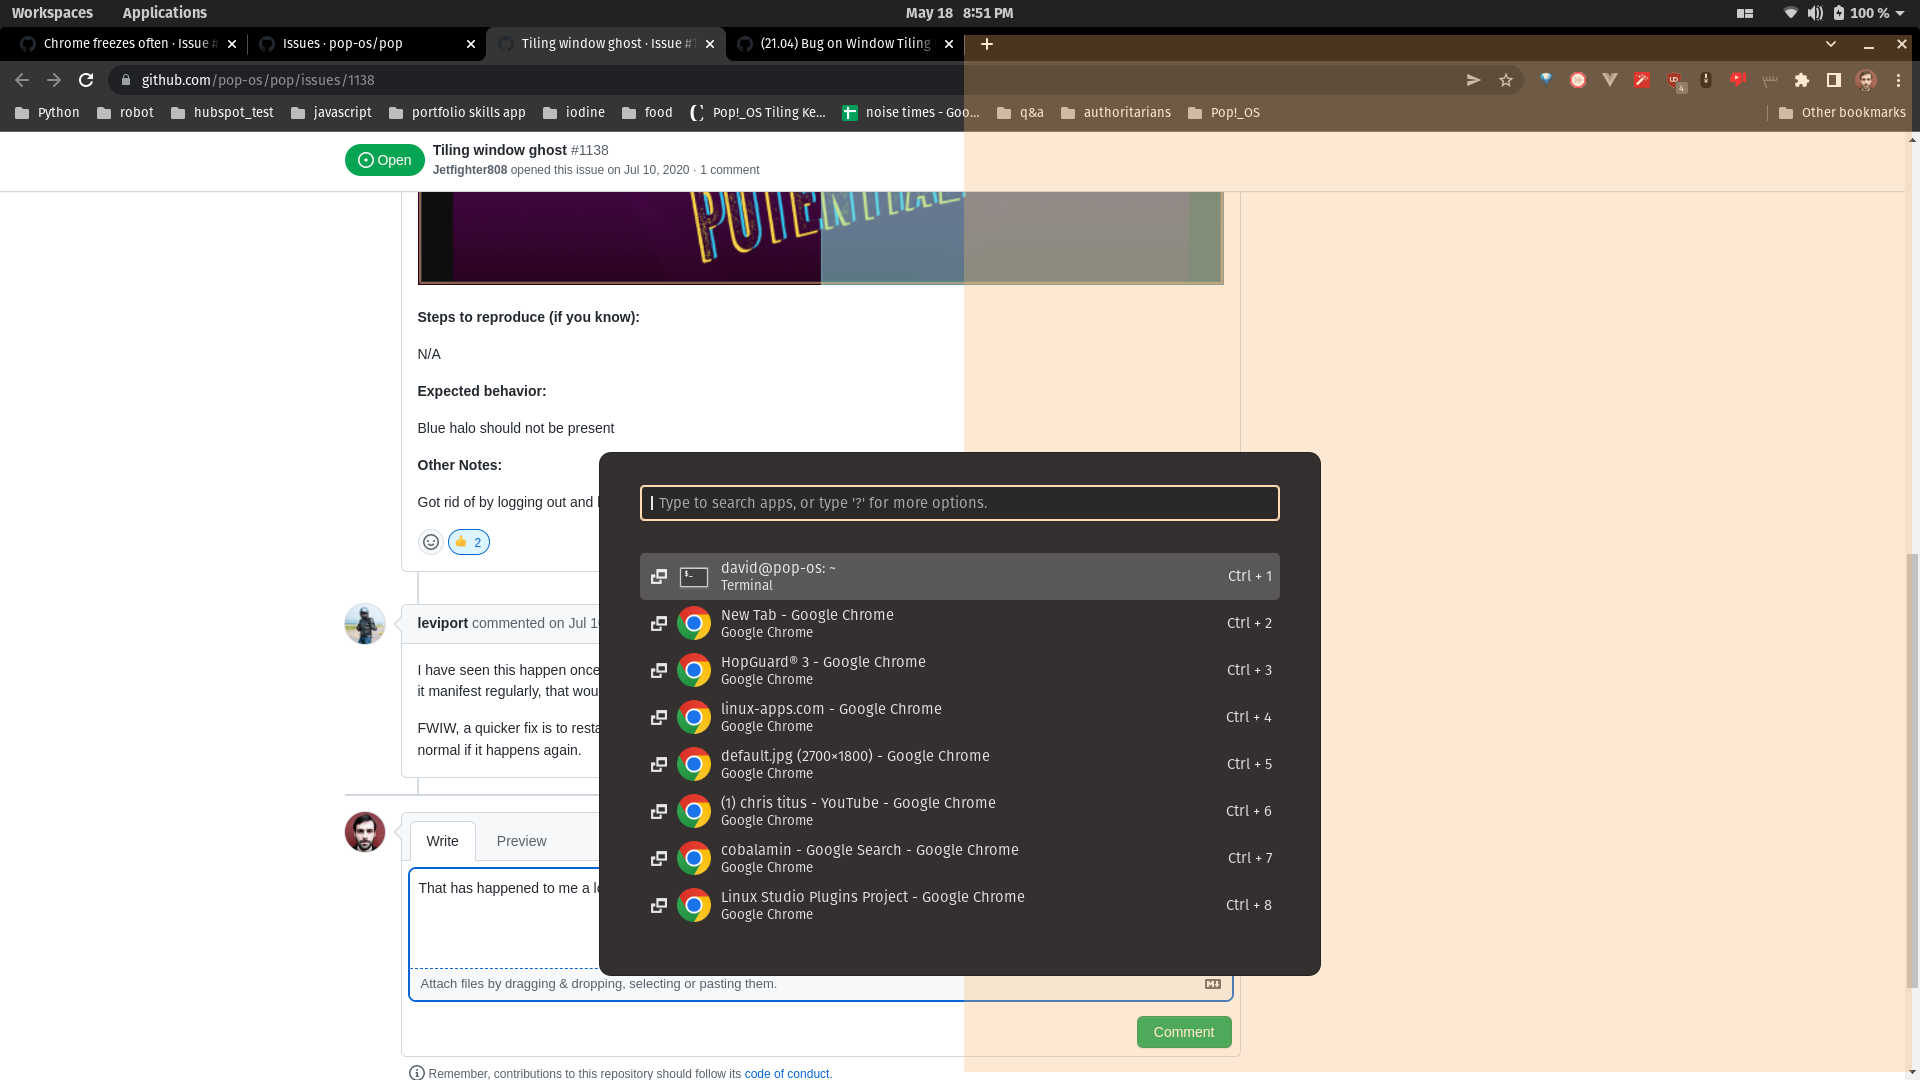Bookmark the page with the star icon
The height and width of the screenshot is (1080, 1920).
pos(1506,80)
